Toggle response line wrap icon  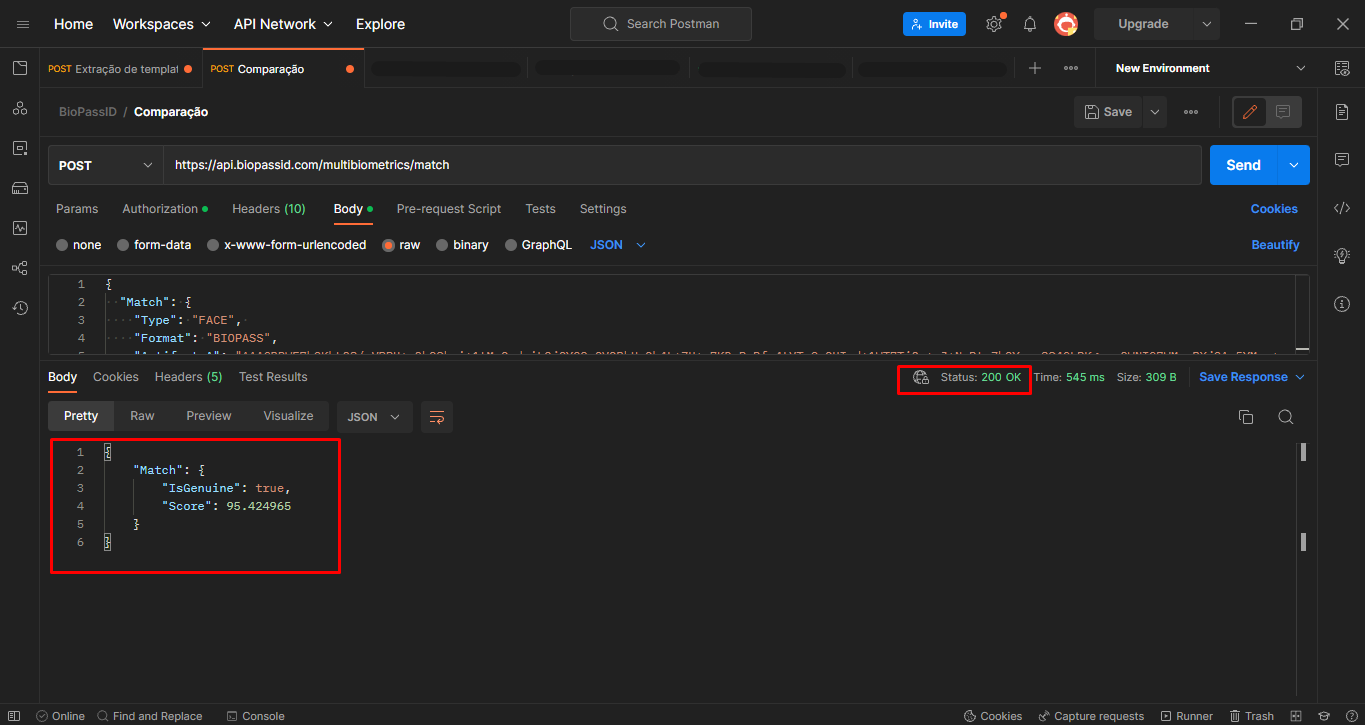coord(437,417)
